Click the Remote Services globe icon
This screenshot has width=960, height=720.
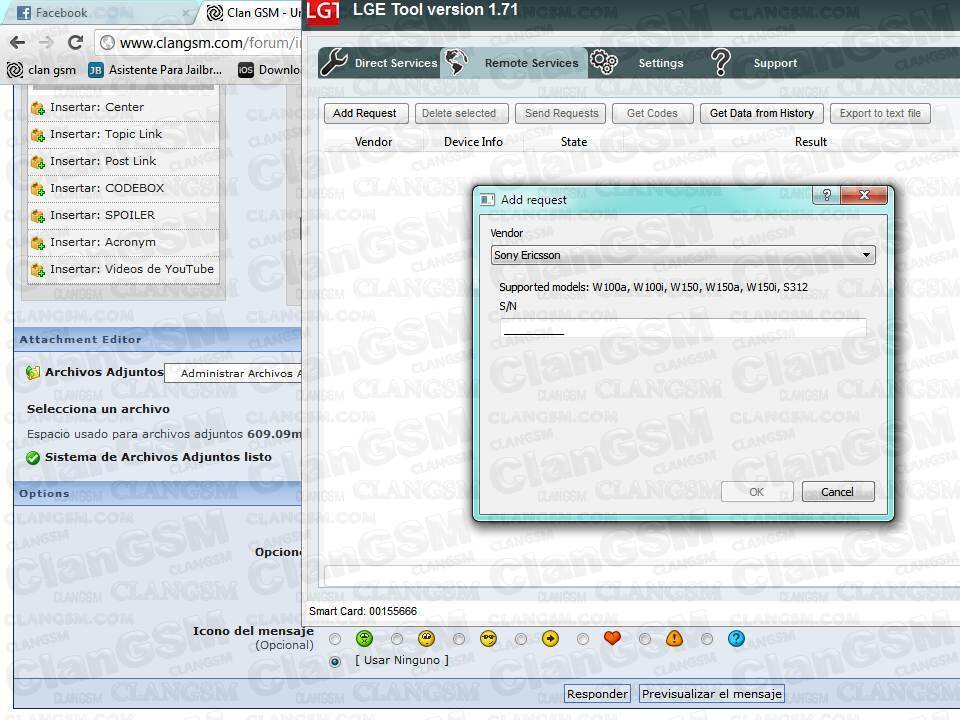point(456,62)
